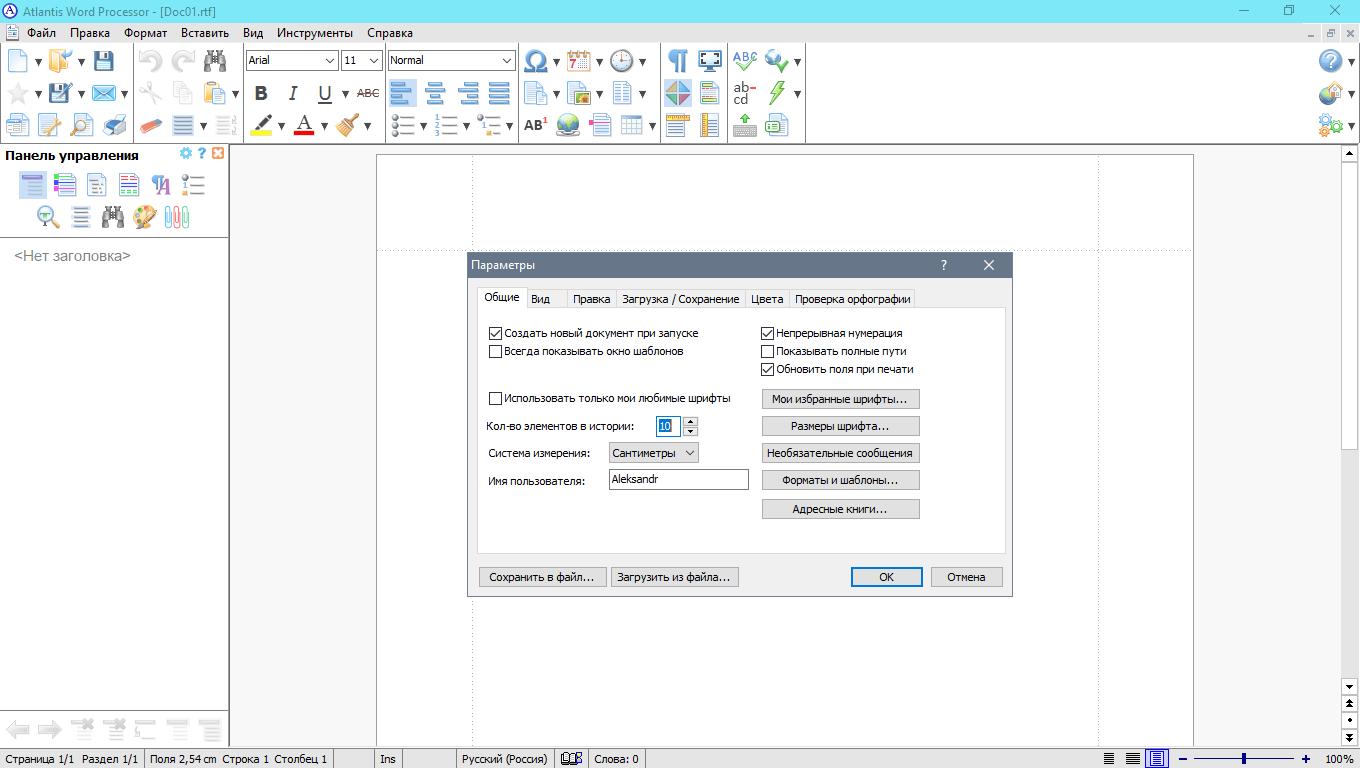
Task: Enable 'Всегда показывать окно шаблонов' checkbox
Action: pyautogui.click(x=495, y=352)
